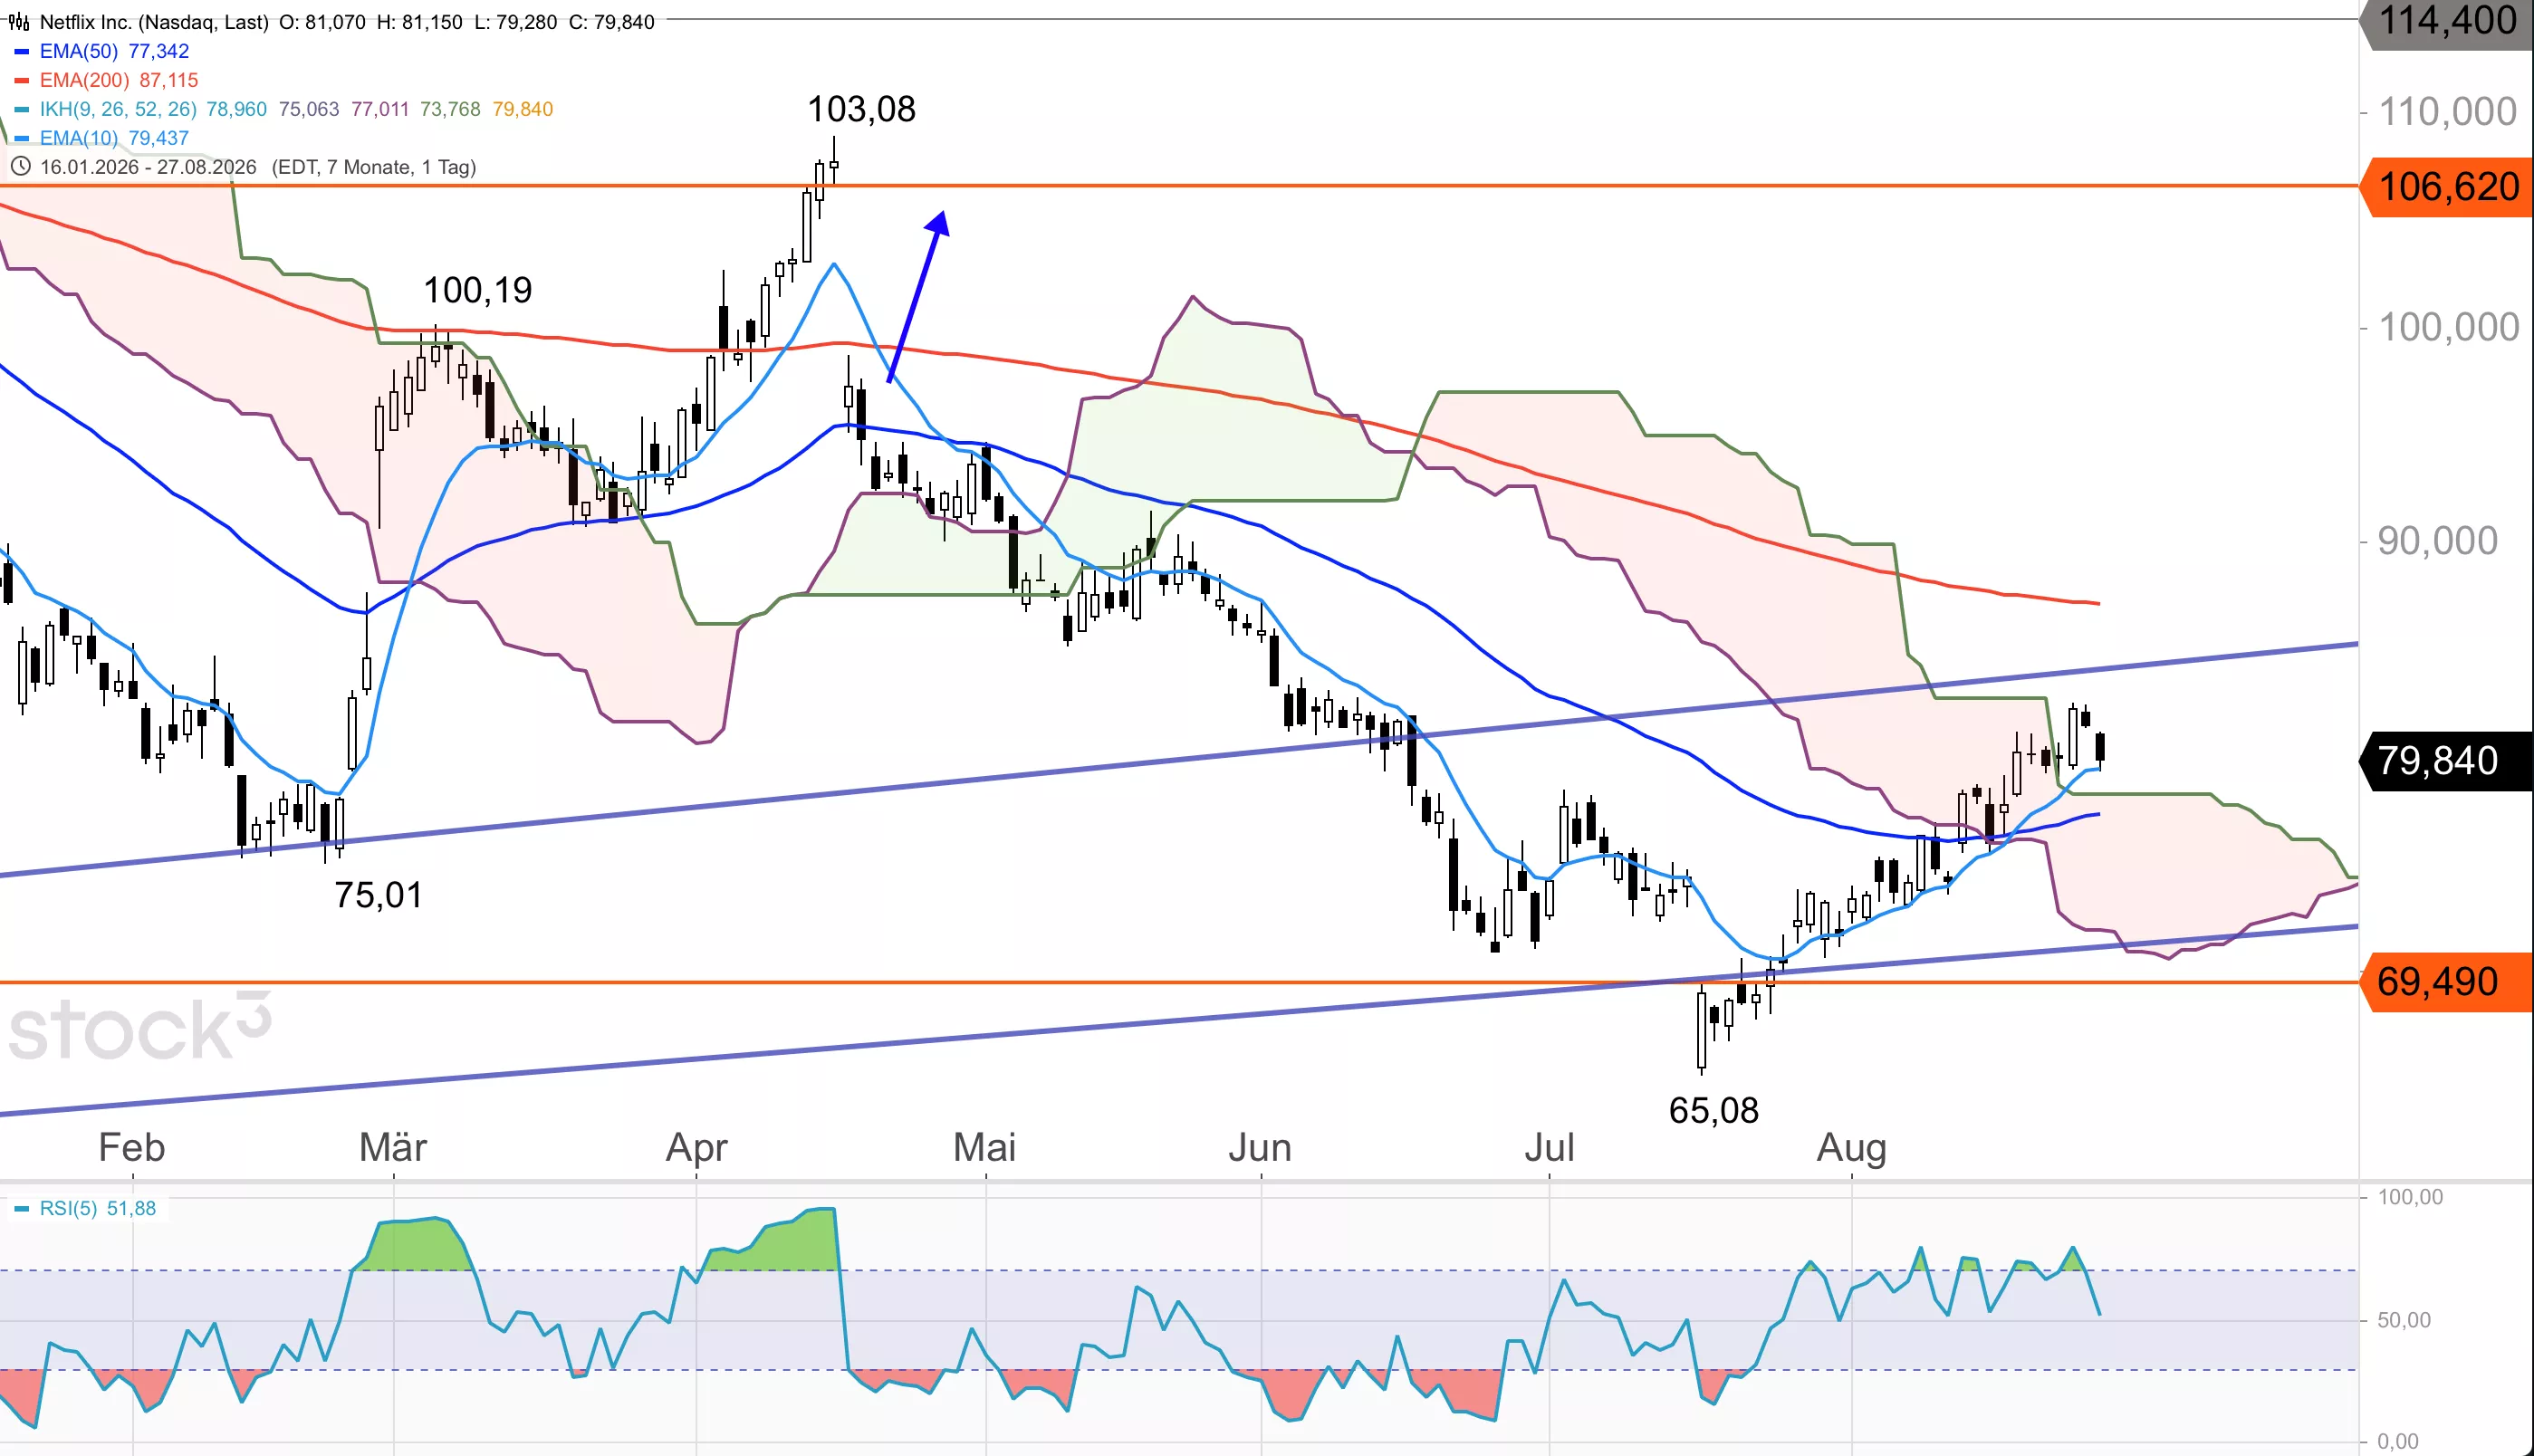2534x1456 pixels.
Task: Click the date range '16.01.2026 - 27.08.2026'
Action: pyautogui.click(x=148, y=167)
